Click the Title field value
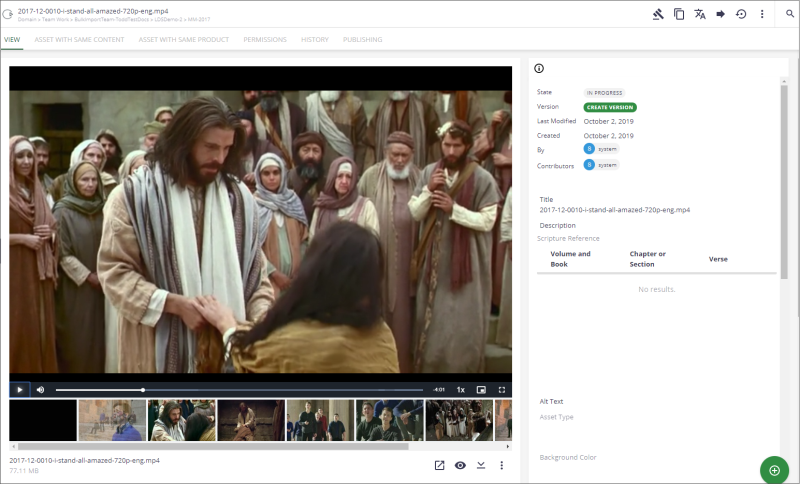This screenshot has height=484, width=800. pyautogui.click(x=615, y=210)
